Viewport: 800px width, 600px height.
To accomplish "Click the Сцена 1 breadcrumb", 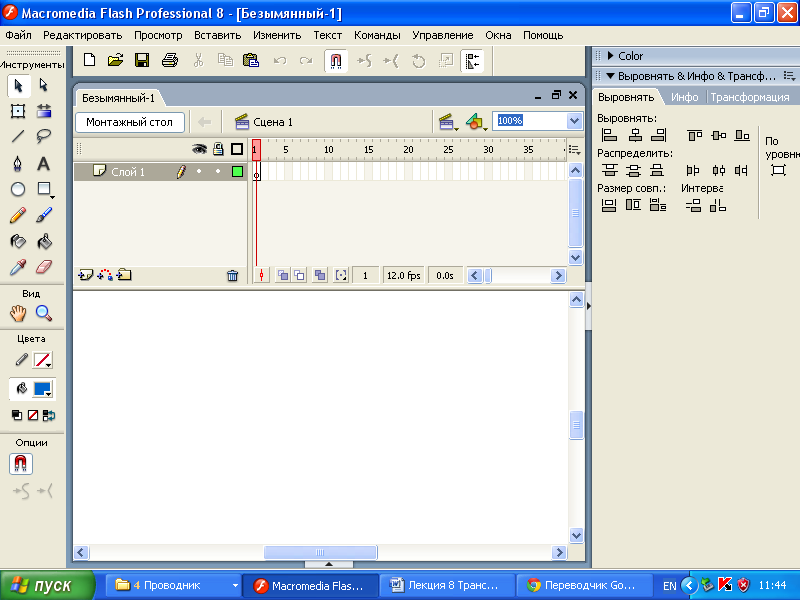I will pyautogui.click(x=264, y=122).
